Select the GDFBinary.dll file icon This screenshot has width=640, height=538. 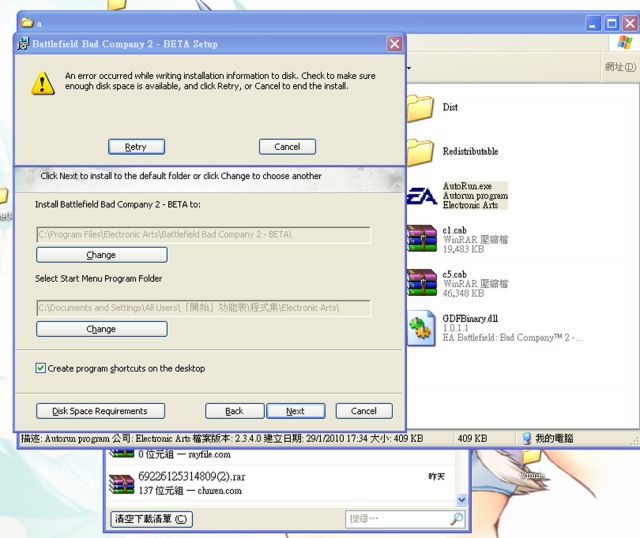pos(421,327)
